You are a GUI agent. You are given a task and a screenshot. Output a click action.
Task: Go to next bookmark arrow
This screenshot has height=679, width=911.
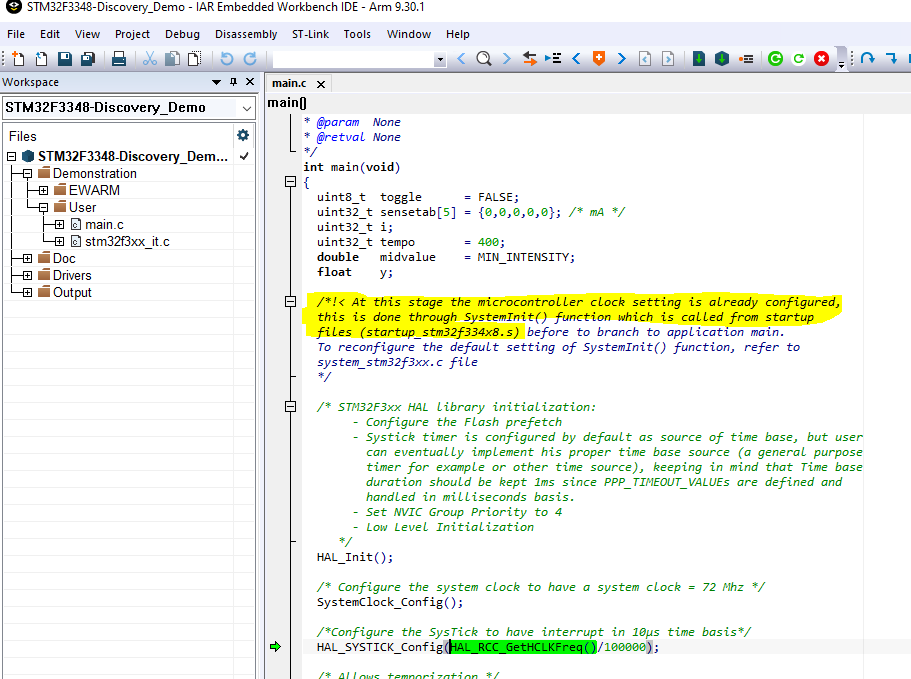(622, 59)
